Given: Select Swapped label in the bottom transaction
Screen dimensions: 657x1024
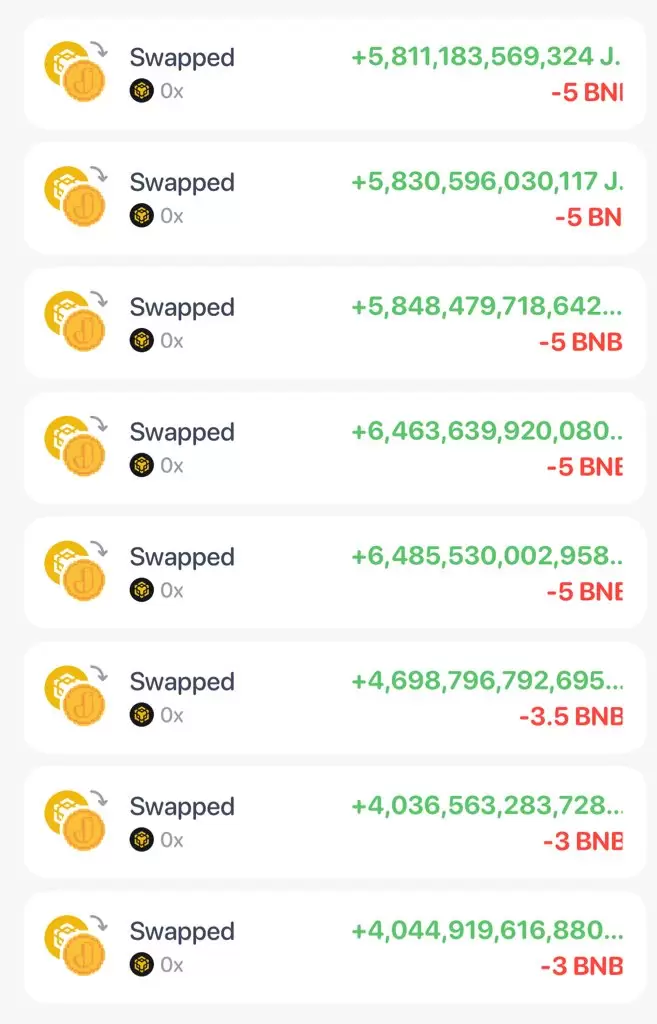Looking at the screenshot, I should point(182,932).
